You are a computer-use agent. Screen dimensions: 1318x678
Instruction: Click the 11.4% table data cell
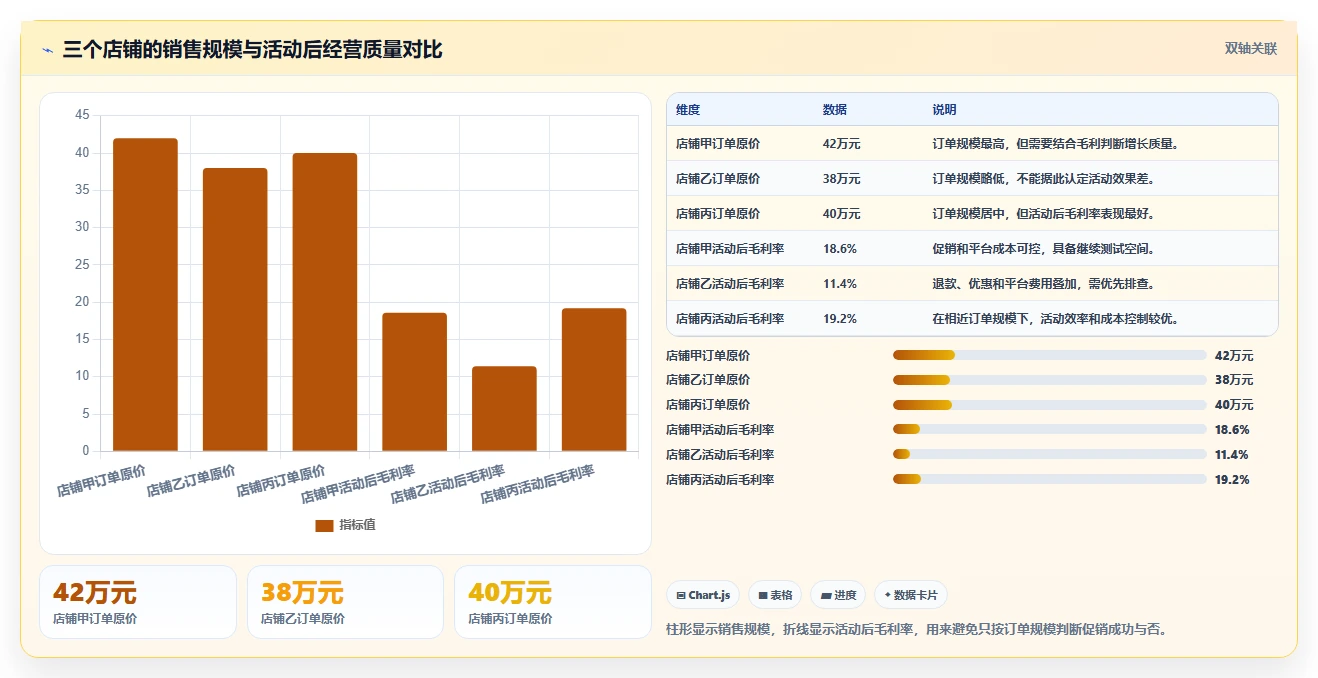coord(840,284)
